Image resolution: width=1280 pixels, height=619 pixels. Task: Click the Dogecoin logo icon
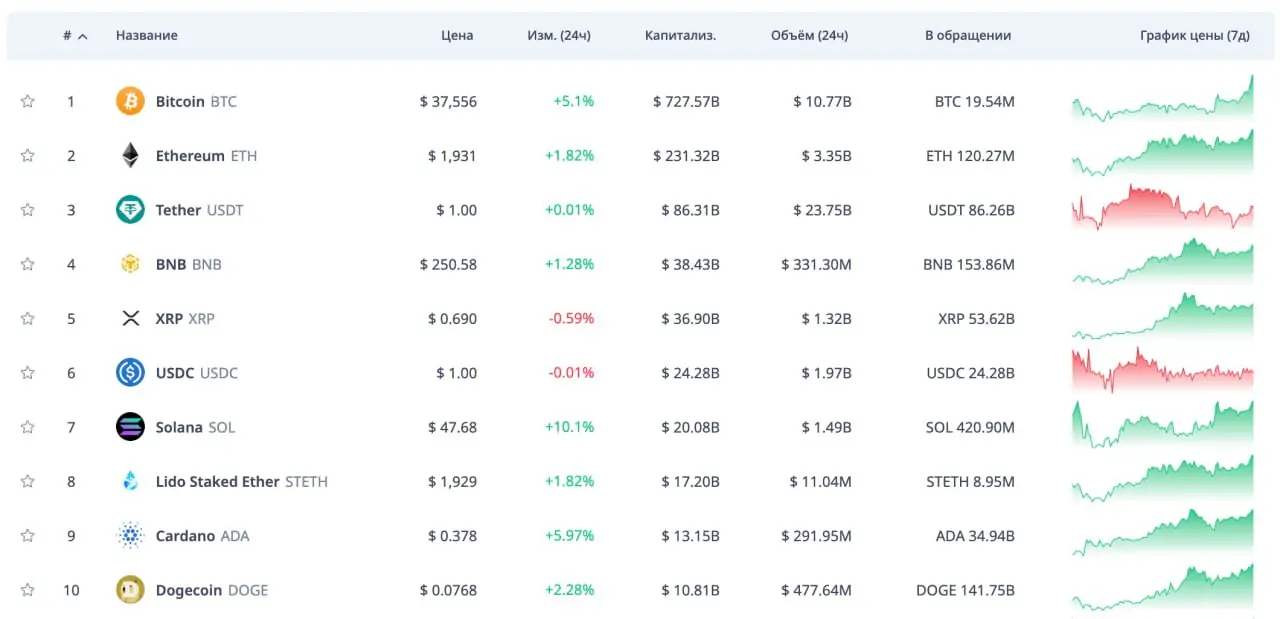coord(130,590)
